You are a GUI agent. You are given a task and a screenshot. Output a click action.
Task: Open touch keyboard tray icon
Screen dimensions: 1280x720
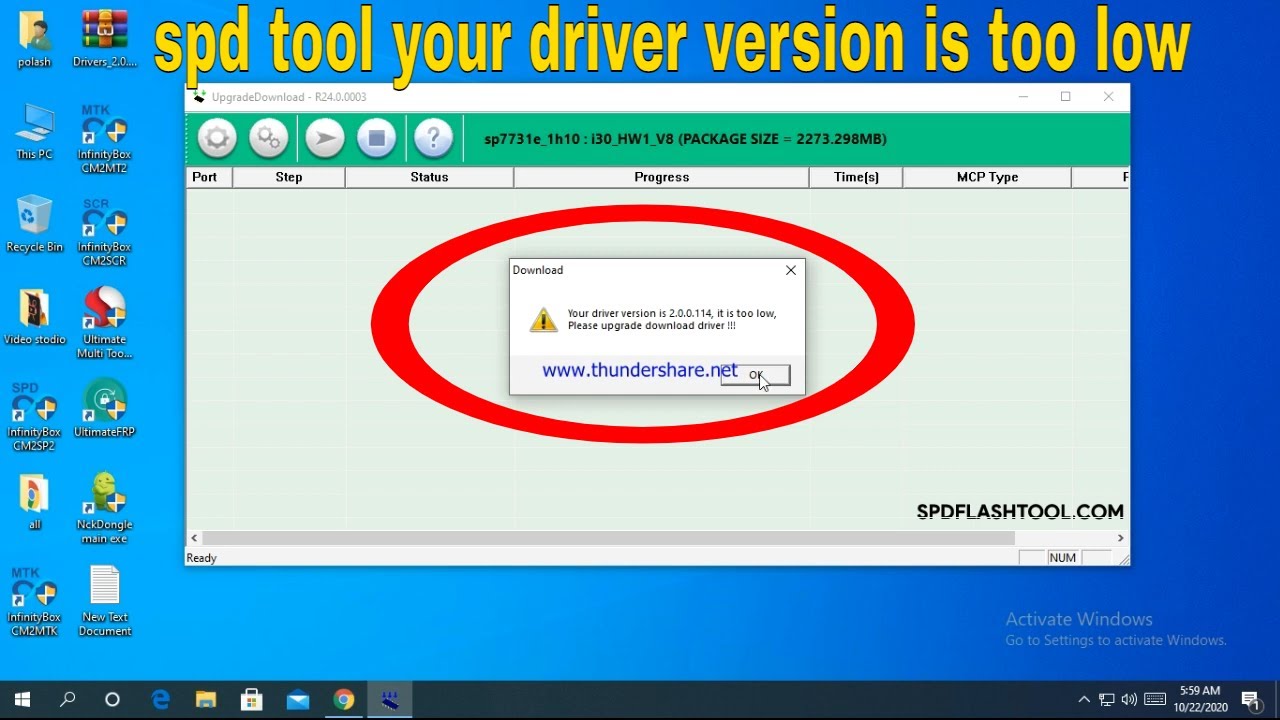click(x=1155, y=700)
